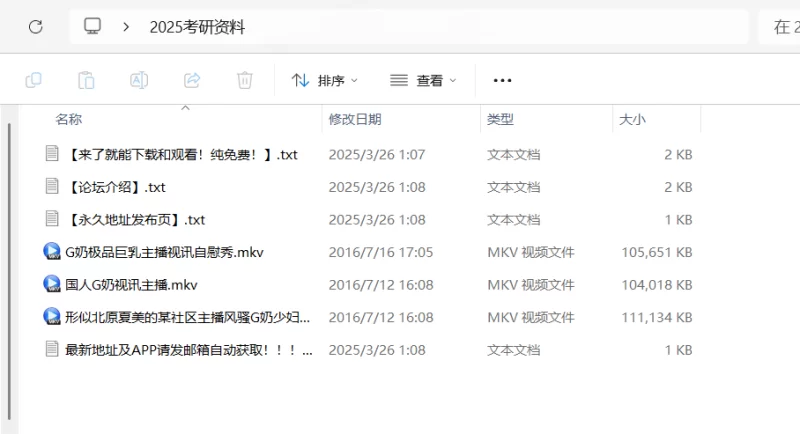Click the copy icon in toolbar
Image resolution: width=800 pixels, height=434 pixels.
[x=34, y=81]
